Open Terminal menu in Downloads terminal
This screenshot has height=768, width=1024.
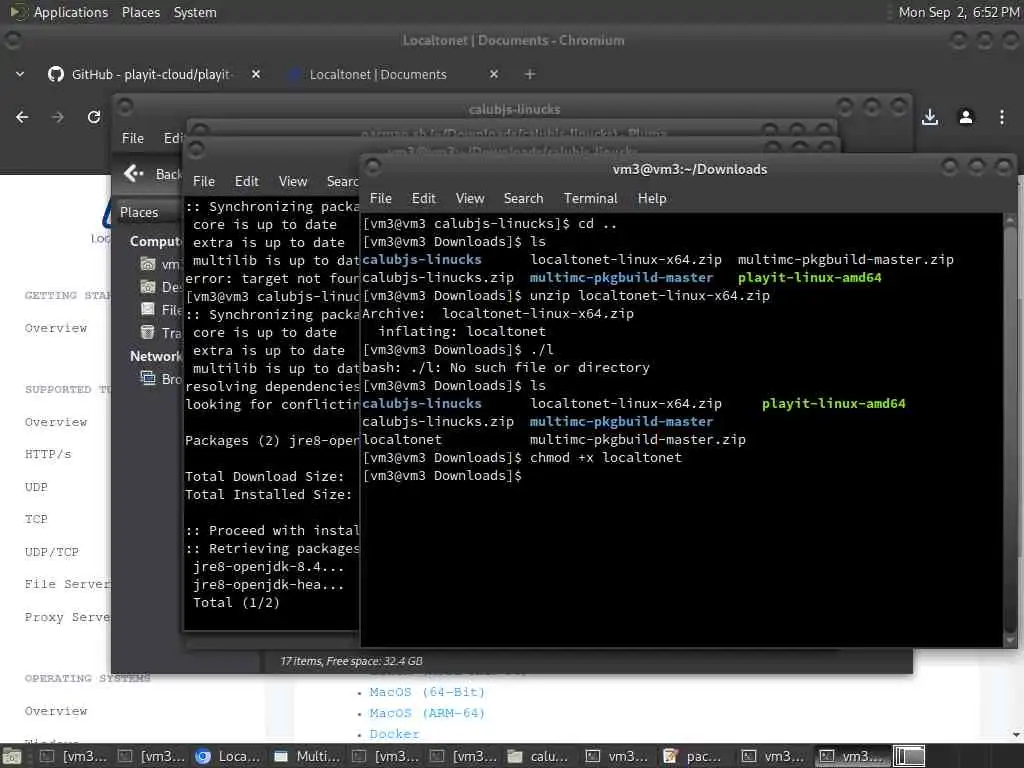pos(590,198)
